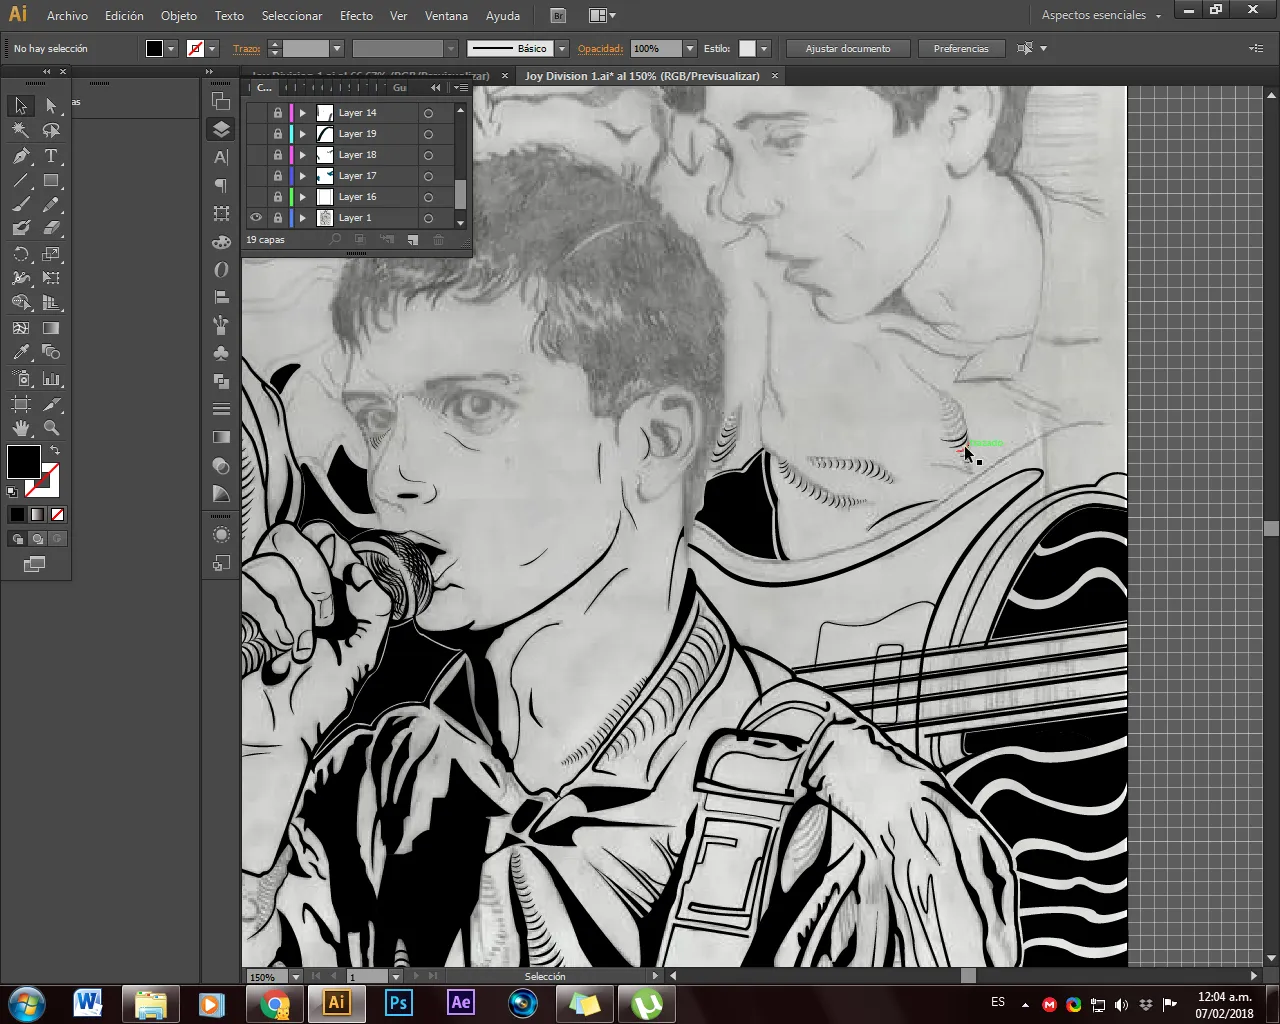Unlock Layer 19 via its lock icon
1280x1024 pixels.
point(278,134)
